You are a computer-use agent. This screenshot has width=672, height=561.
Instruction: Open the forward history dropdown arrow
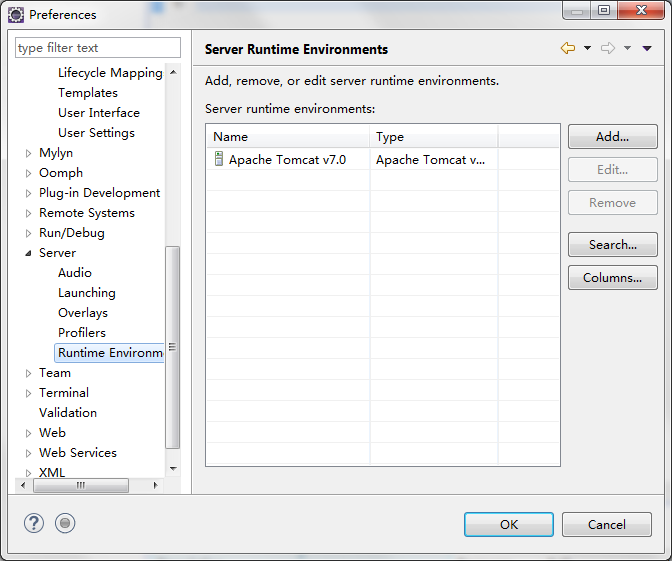click(627, 48)
